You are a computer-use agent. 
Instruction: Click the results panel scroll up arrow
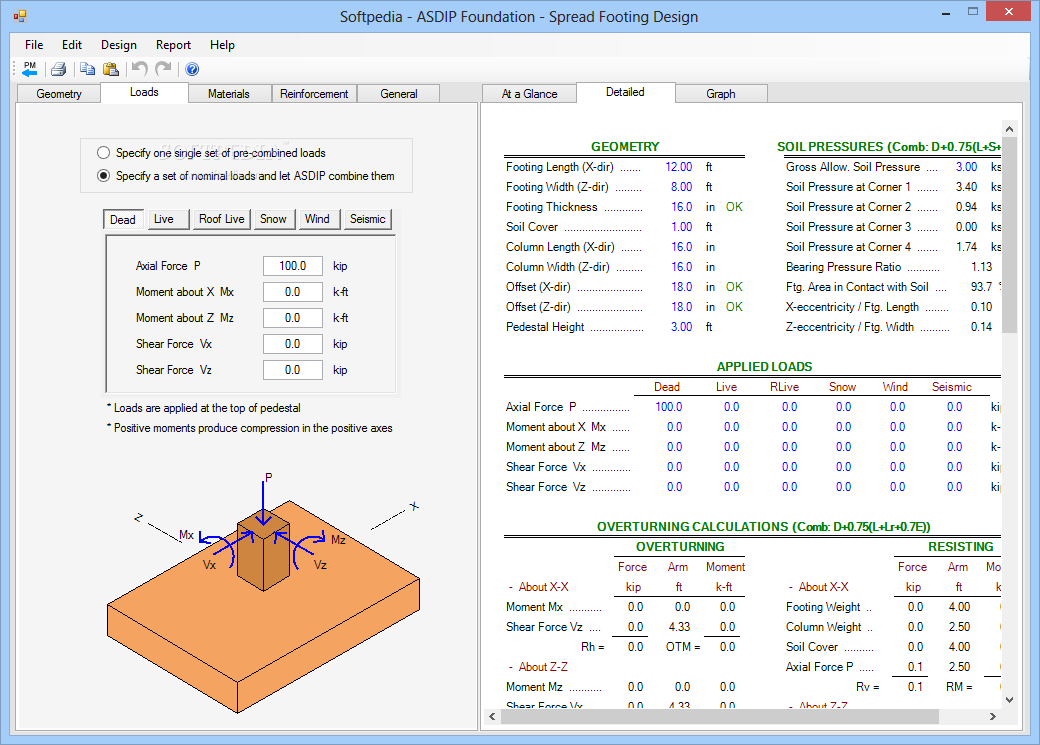point(1009,129)
